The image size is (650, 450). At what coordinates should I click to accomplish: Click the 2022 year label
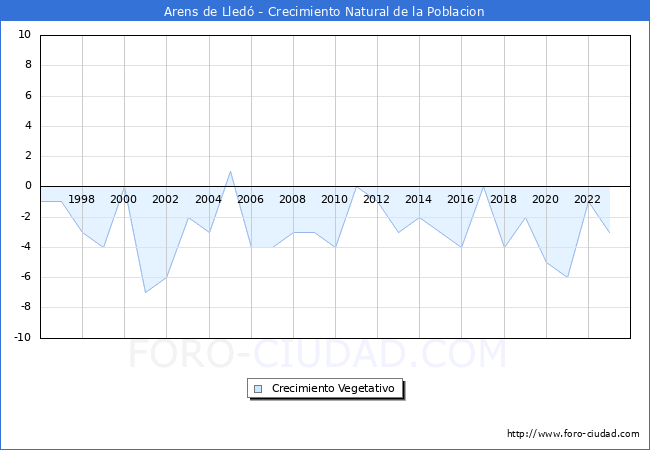(x=587, y=199)
